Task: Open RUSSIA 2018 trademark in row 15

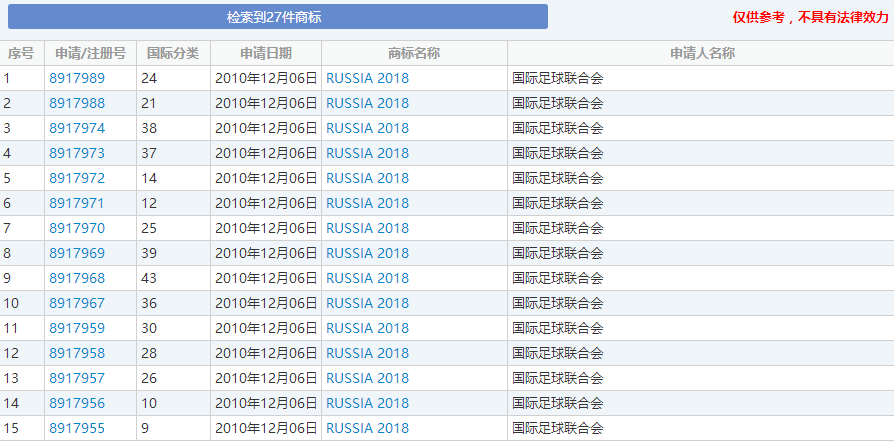Action: coord(368,428)
